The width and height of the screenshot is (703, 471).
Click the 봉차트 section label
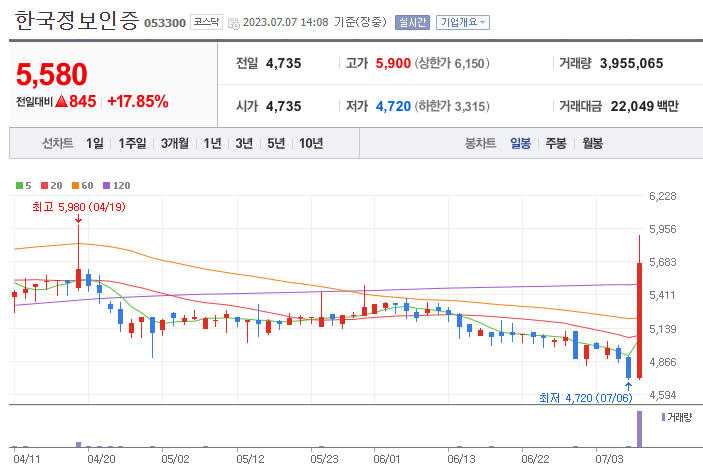[481, 143]
